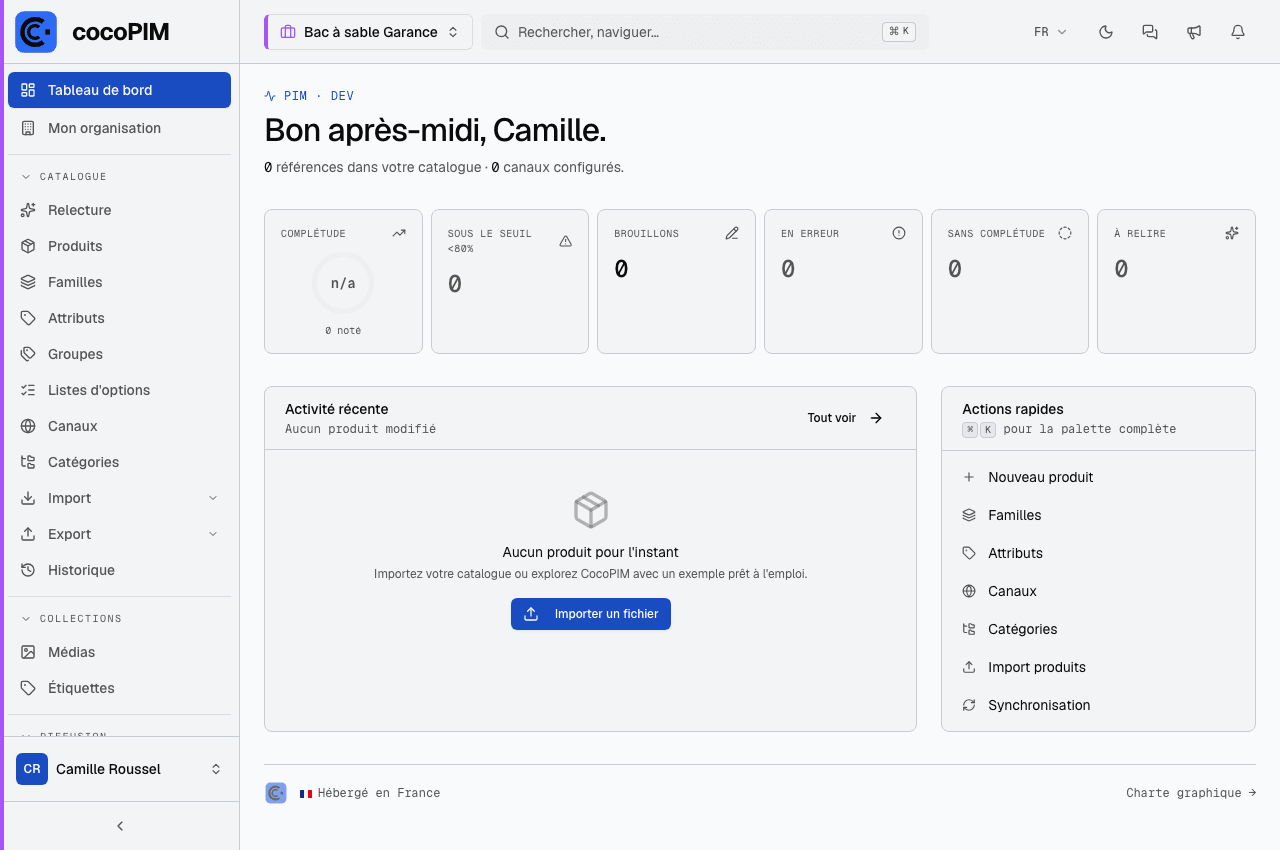
Task: Open the notifications bell
Action: click(1238, 32)
